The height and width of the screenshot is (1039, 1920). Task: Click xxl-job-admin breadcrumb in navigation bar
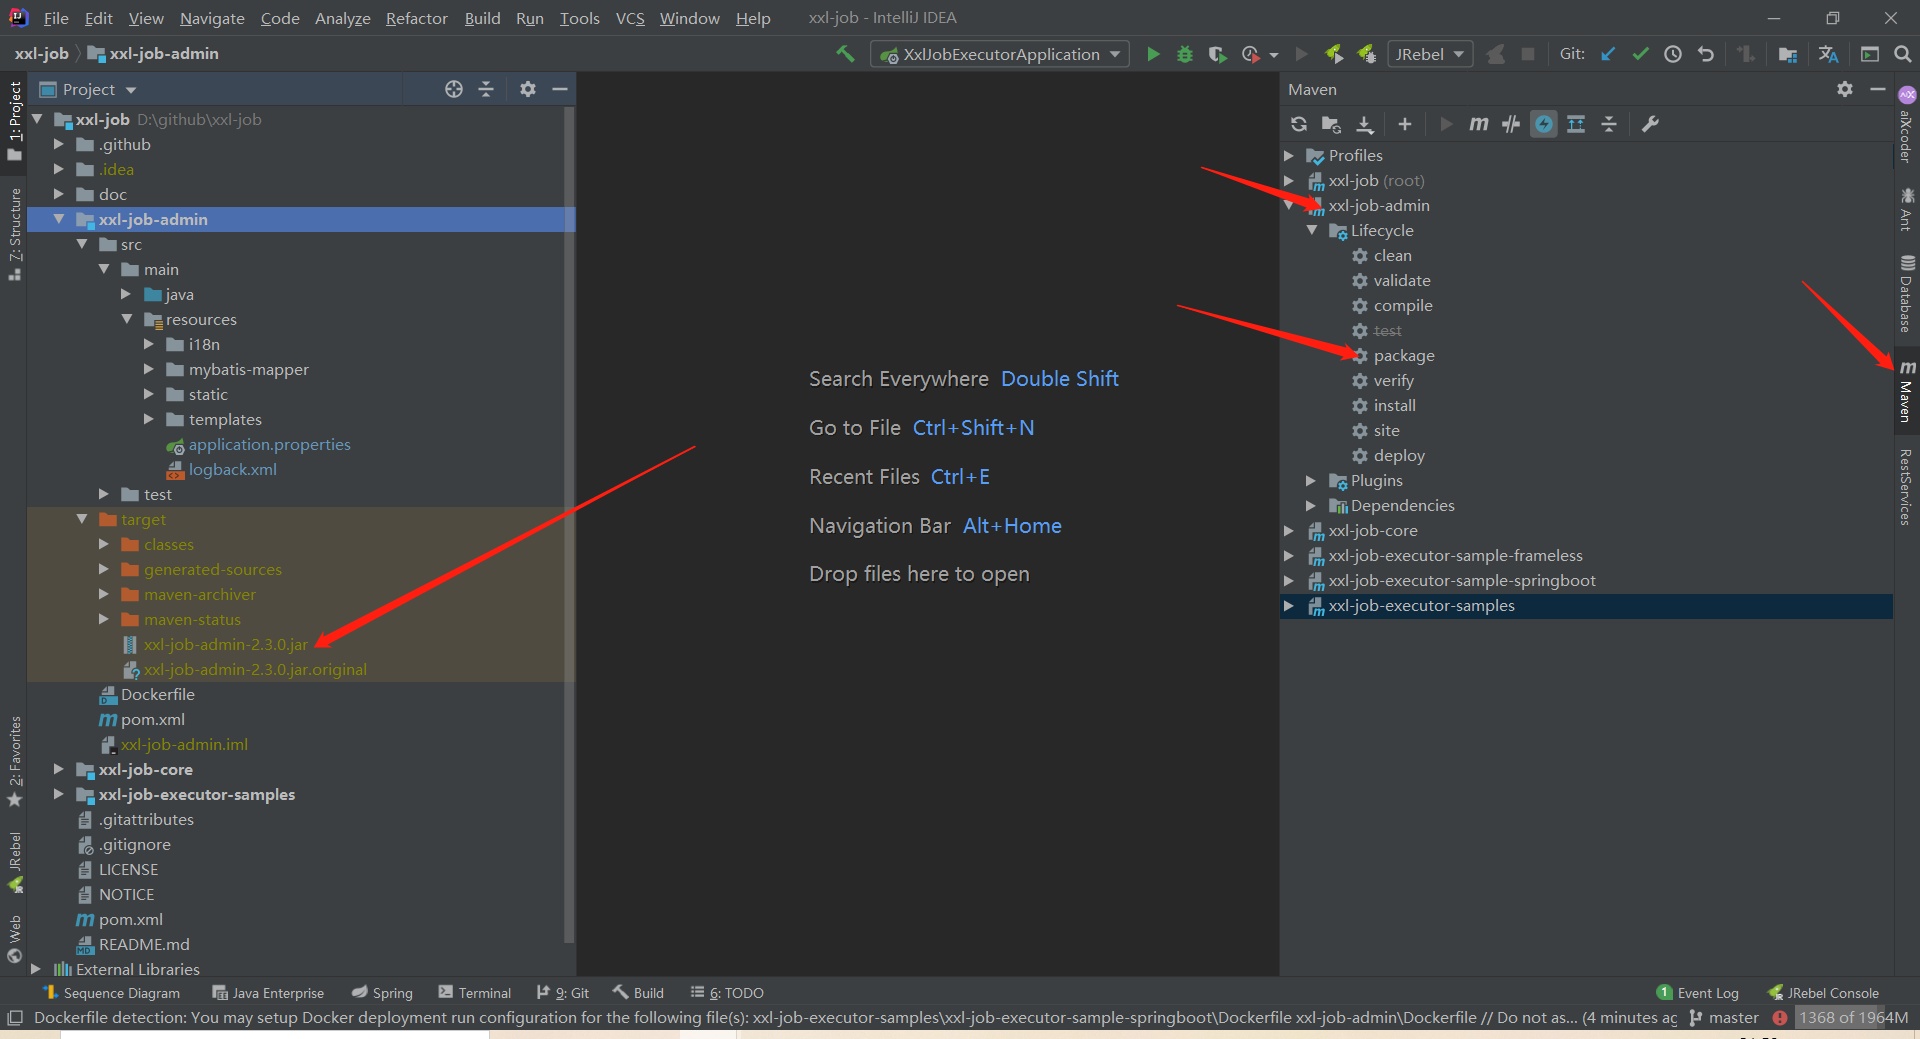tap(164, 54)
